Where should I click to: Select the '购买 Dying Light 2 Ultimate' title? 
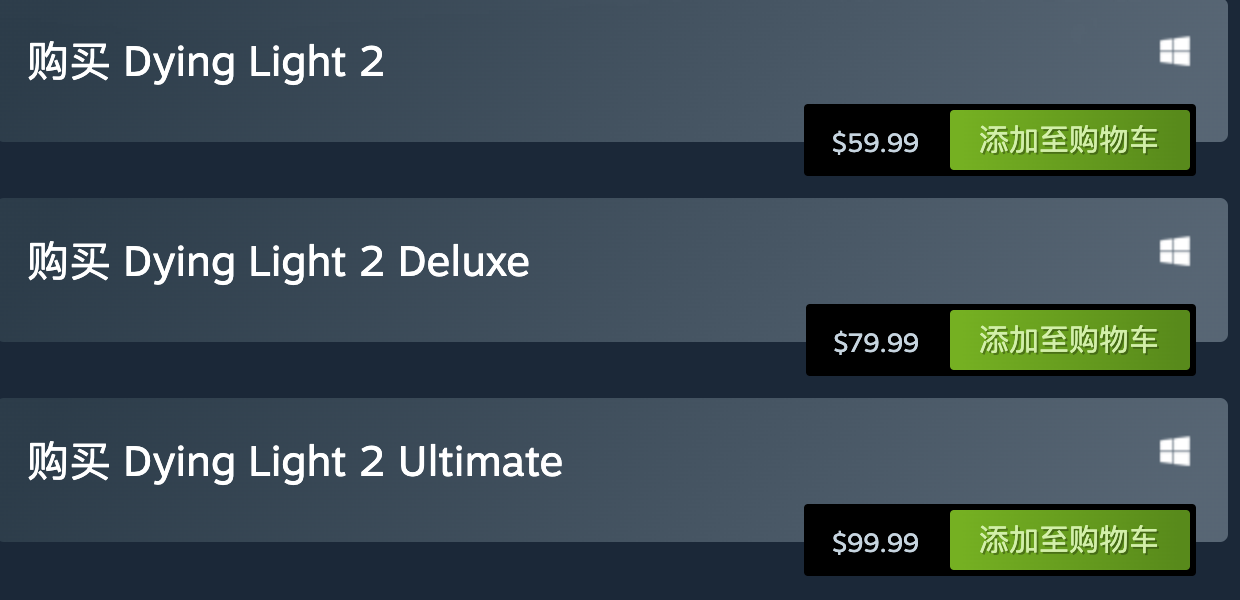tap(295, 463)
